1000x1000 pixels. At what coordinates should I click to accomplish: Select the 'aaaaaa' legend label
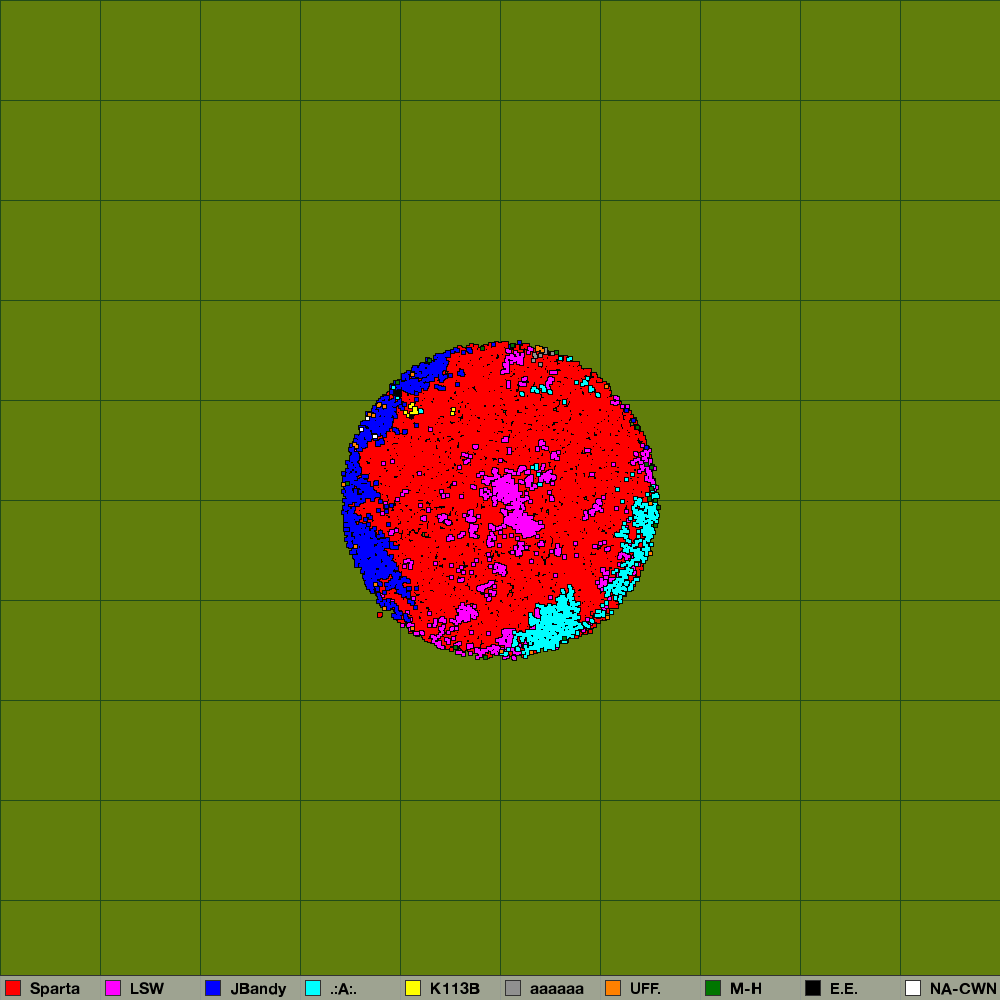coord(557,990)
